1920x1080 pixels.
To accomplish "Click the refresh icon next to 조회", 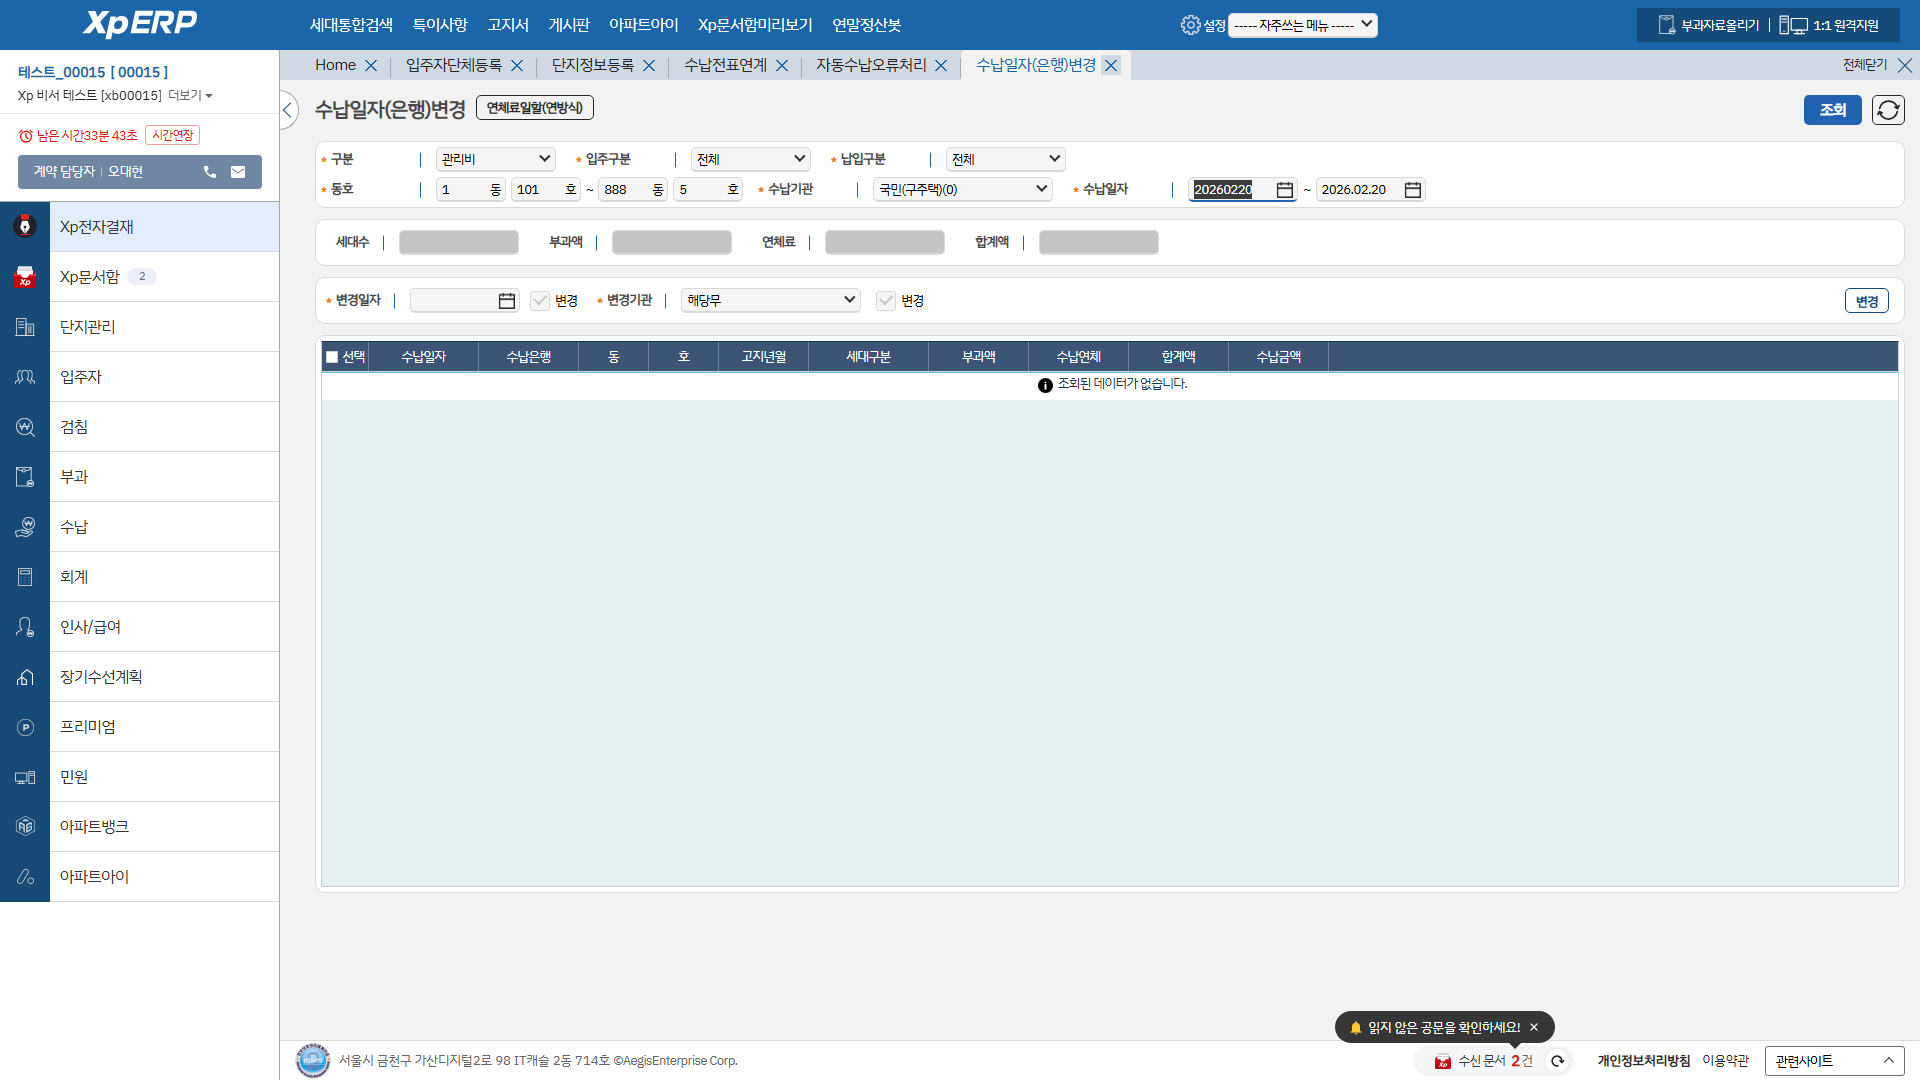I will point(1888,110).
